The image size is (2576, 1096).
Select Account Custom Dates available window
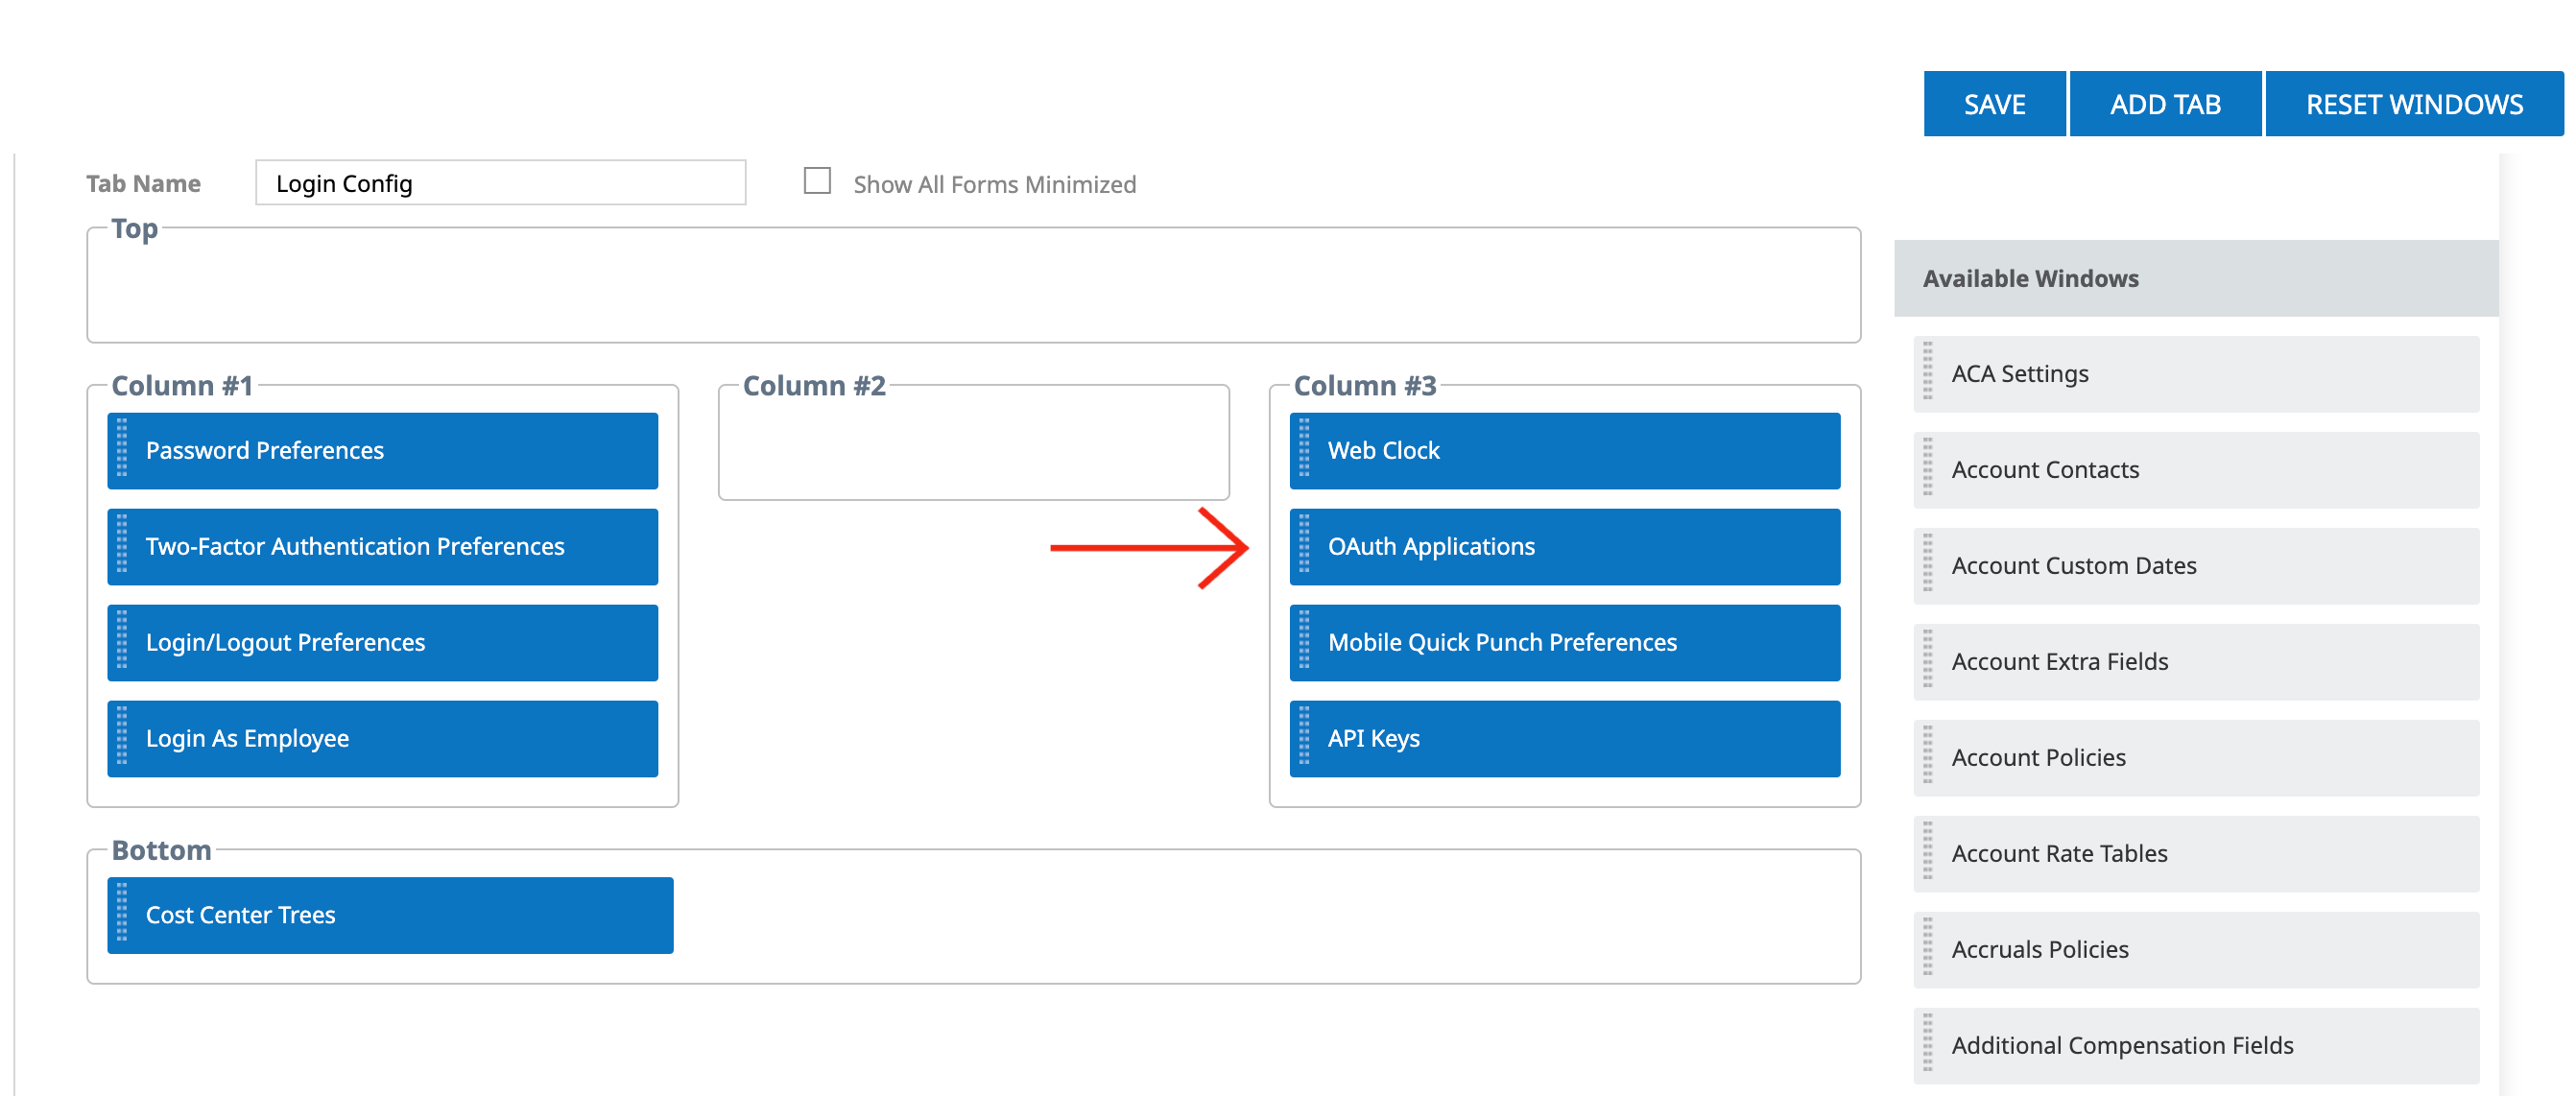click(x=2195, y=565)
